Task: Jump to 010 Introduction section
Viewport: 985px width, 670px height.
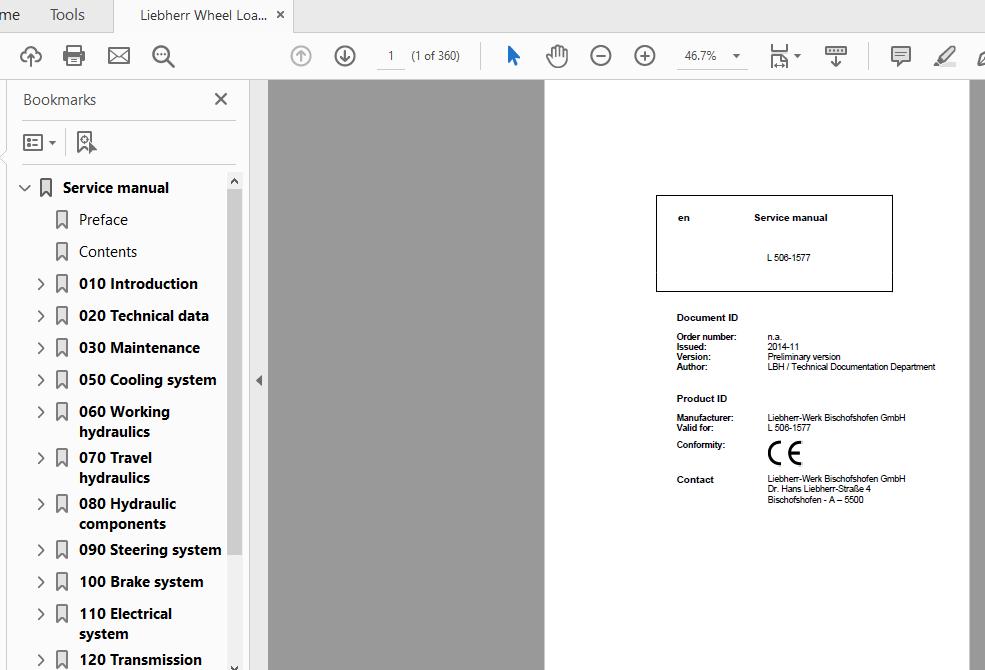Action: pyautogui.click(x=138, y=284)
